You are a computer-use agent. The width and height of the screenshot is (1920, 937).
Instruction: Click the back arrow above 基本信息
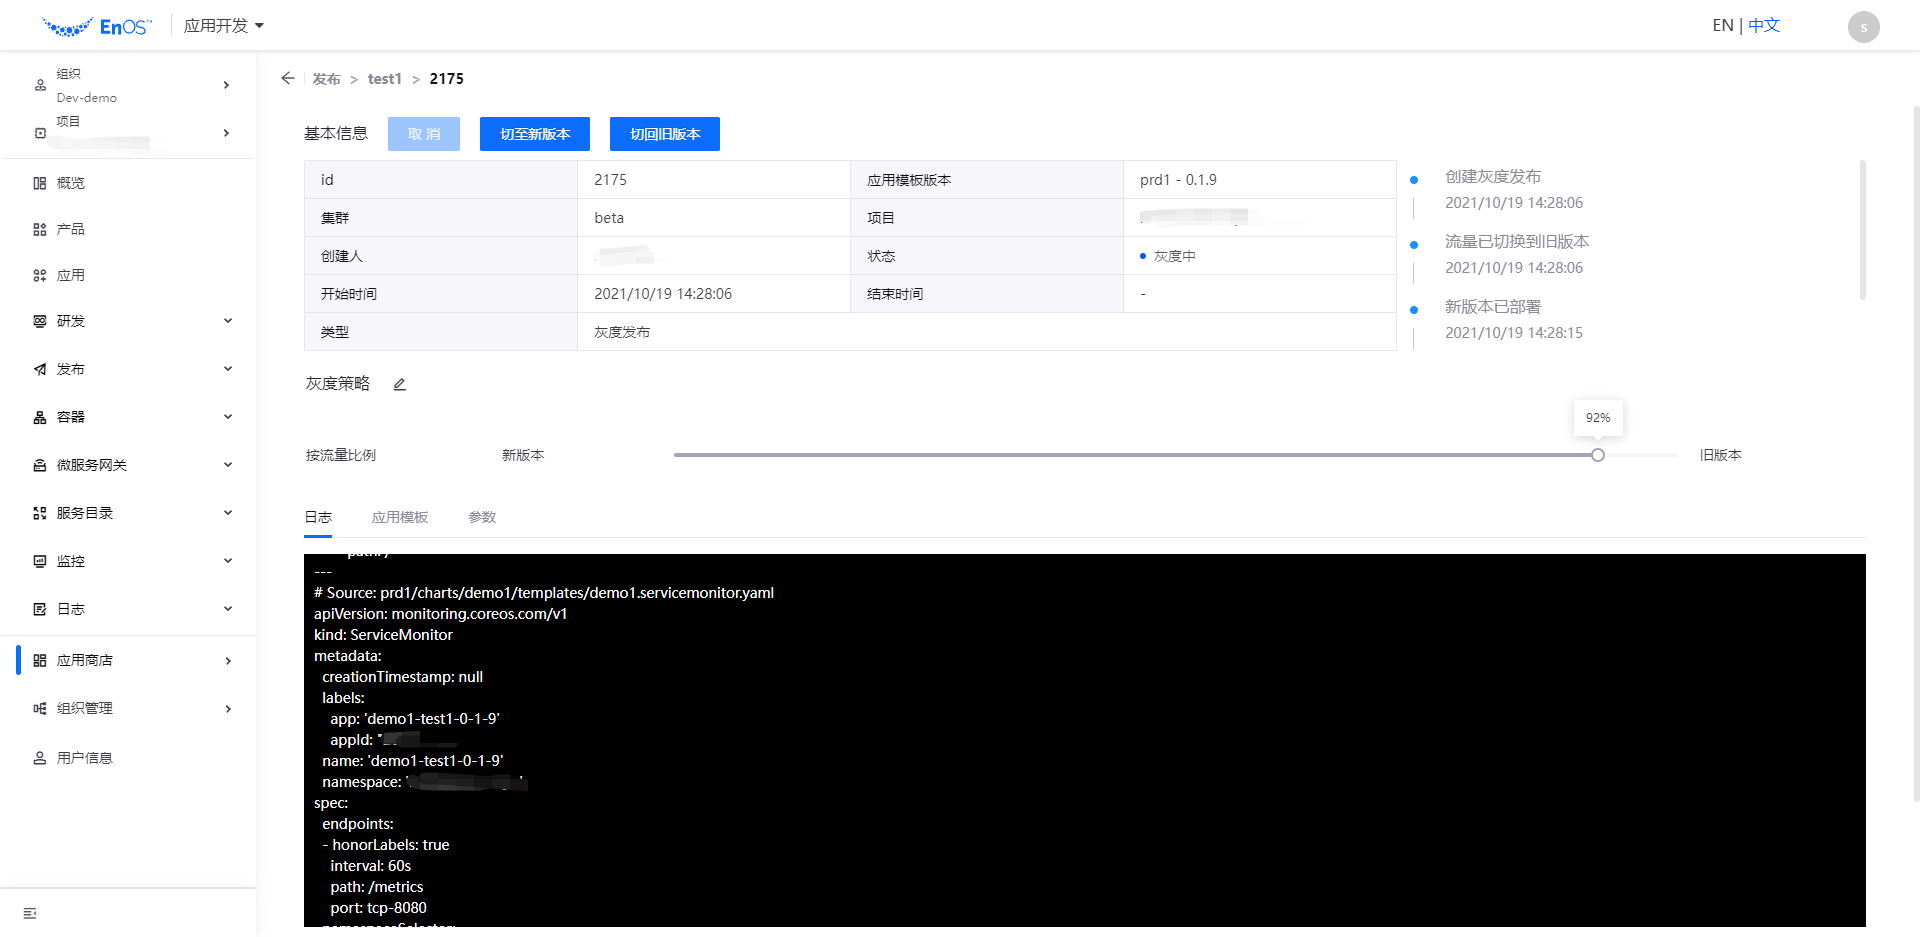click(x=287, y=78)
